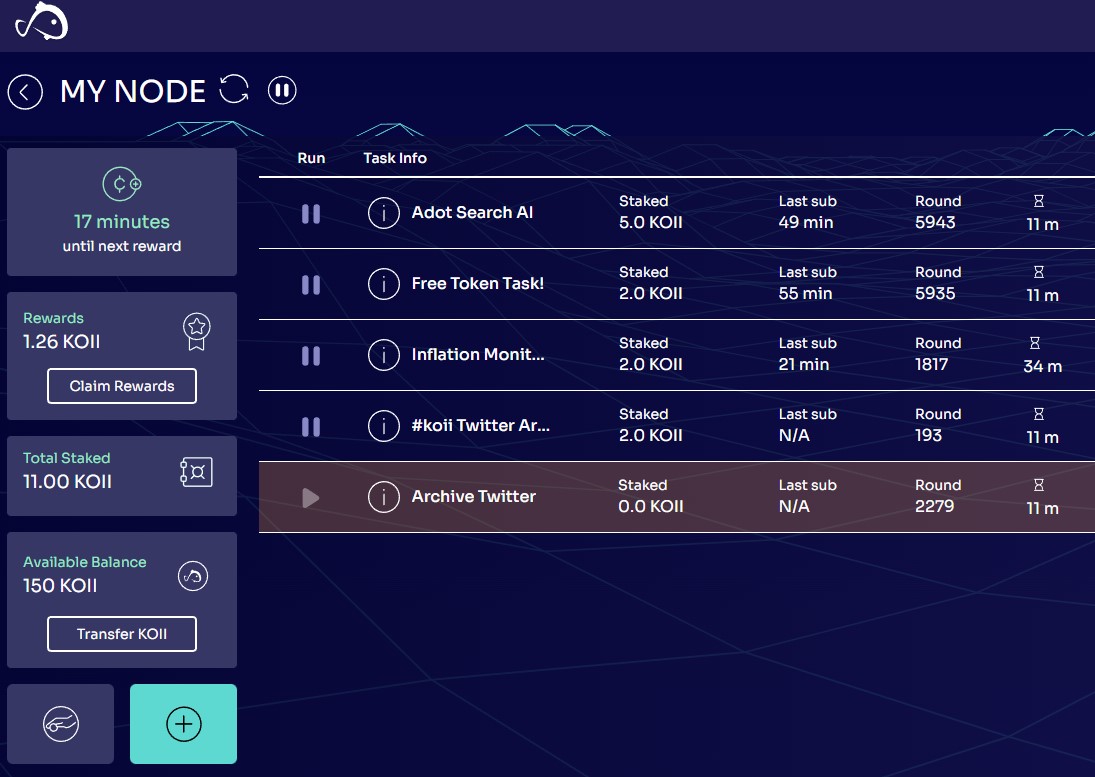
Task: Click the Available Balance Koii icon
Action: tap(193, 576)
